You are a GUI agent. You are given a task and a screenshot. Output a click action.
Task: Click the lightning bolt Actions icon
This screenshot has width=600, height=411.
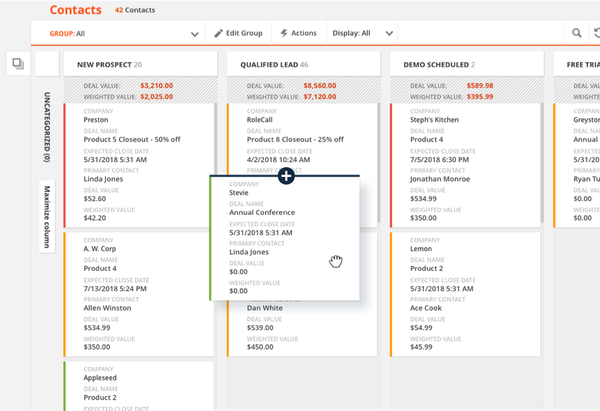coord(285,33)
